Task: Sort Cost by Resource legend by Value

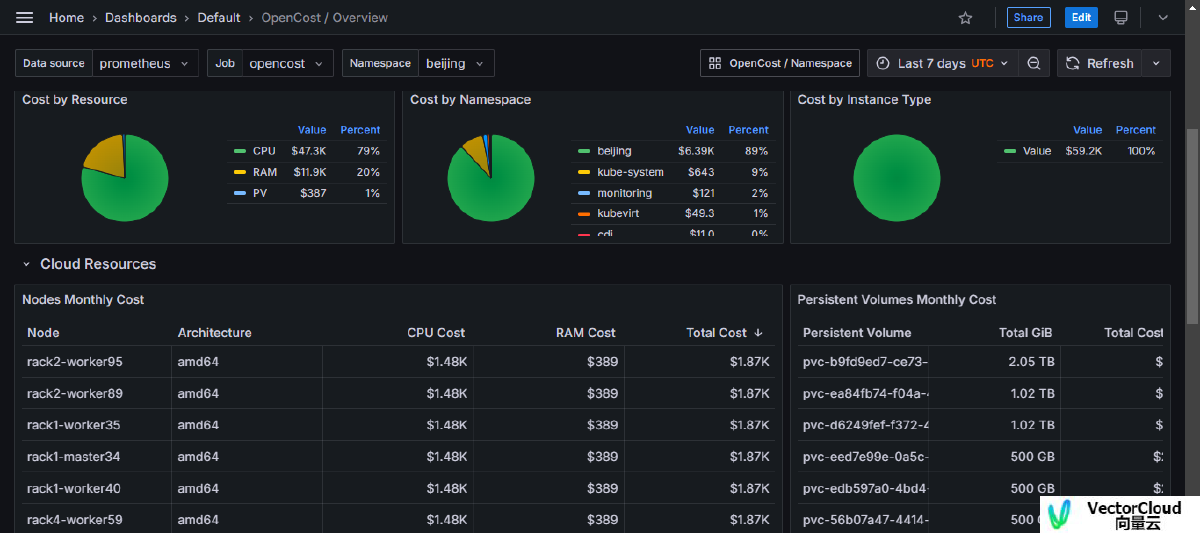Action: (x=312, y=130)
